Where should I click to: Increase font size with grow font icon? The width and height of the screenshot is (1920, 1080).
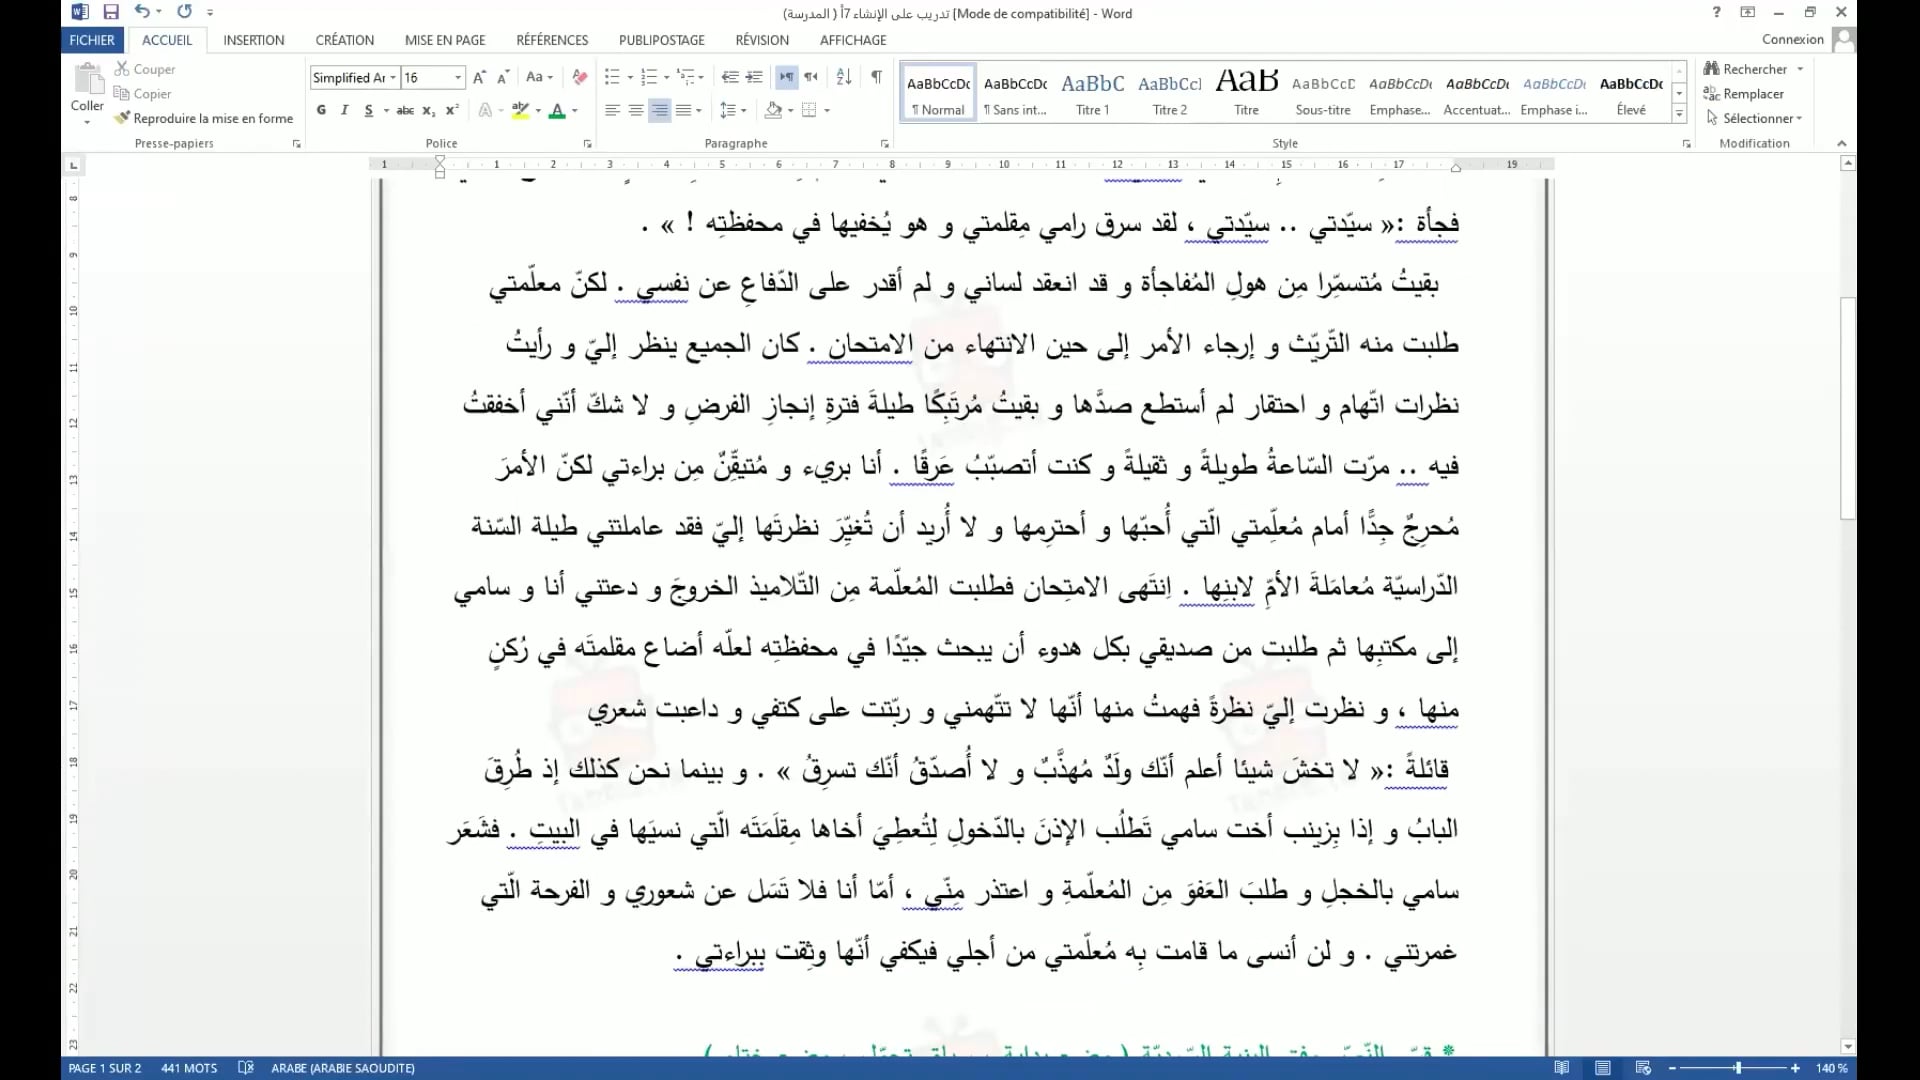[x=479, y=77]
